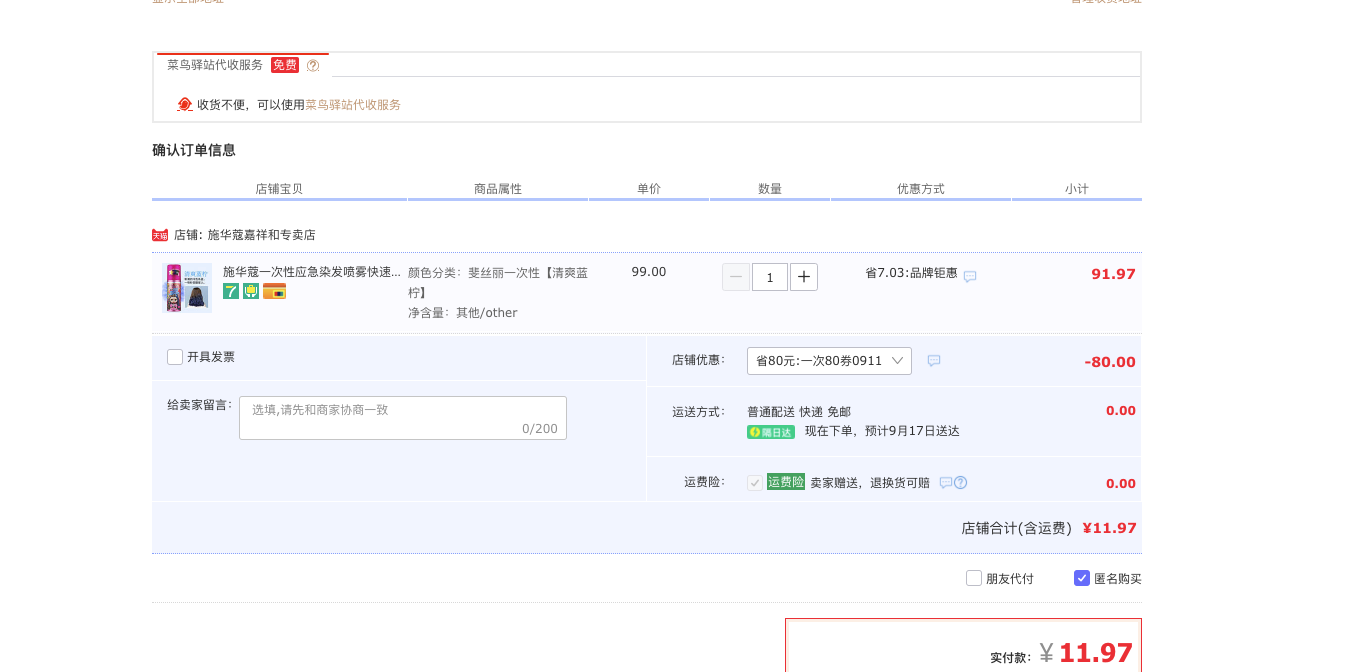The image size is (1360, 672).
Task: Open the 店铺优惠 coupon dropdown
Action: (x=829, y=361)
